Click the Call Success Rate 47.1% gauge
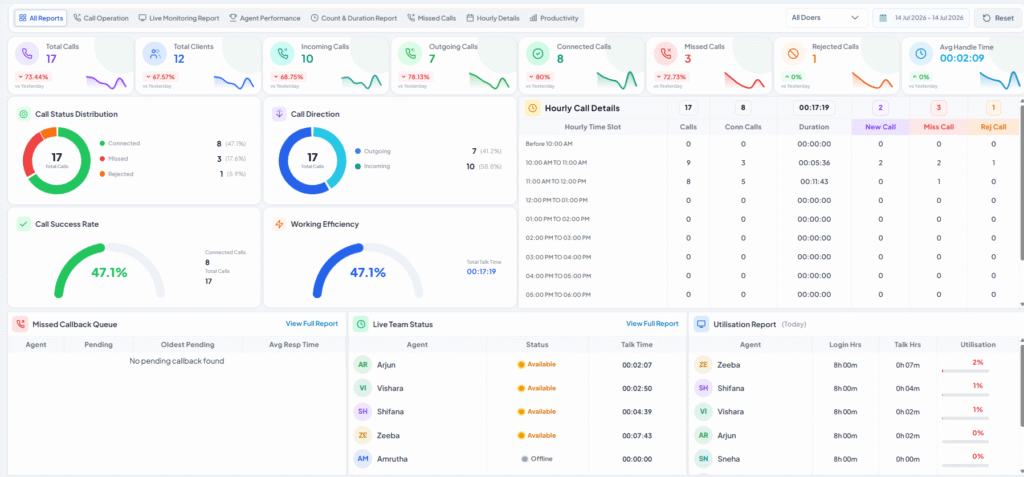The height and width of the screenshot is (477, 1024). coord(109,271)
